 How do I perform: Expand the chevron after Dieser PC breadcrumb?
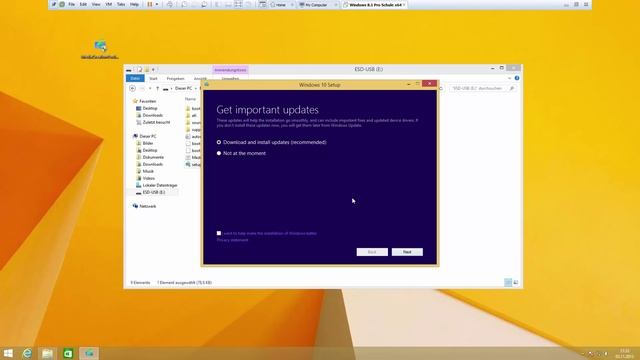(x=196, y=88)
